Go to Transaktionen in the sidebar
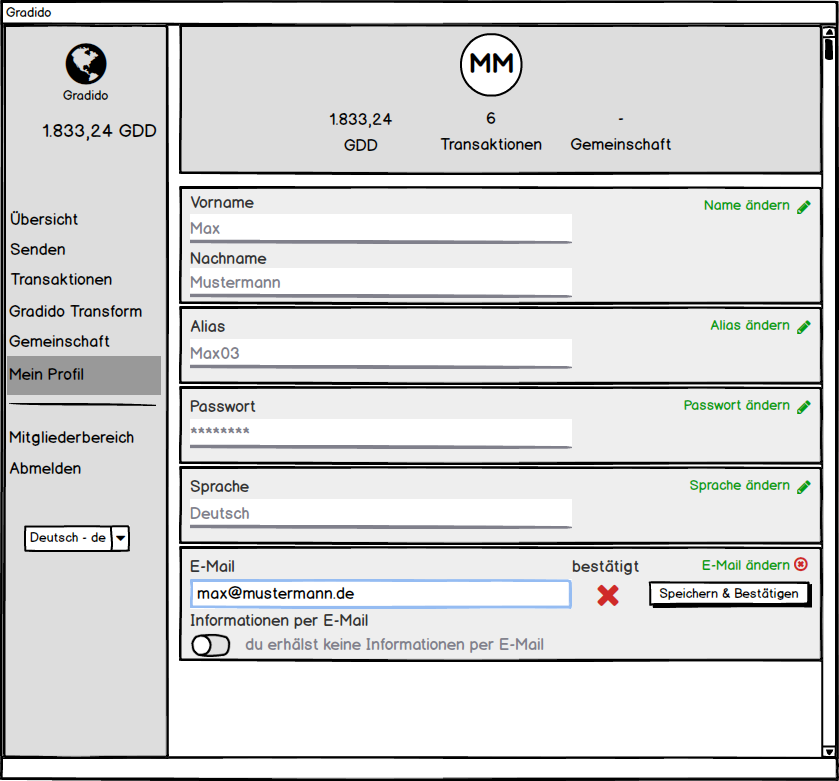839x781 pixels. pos(61,280)
